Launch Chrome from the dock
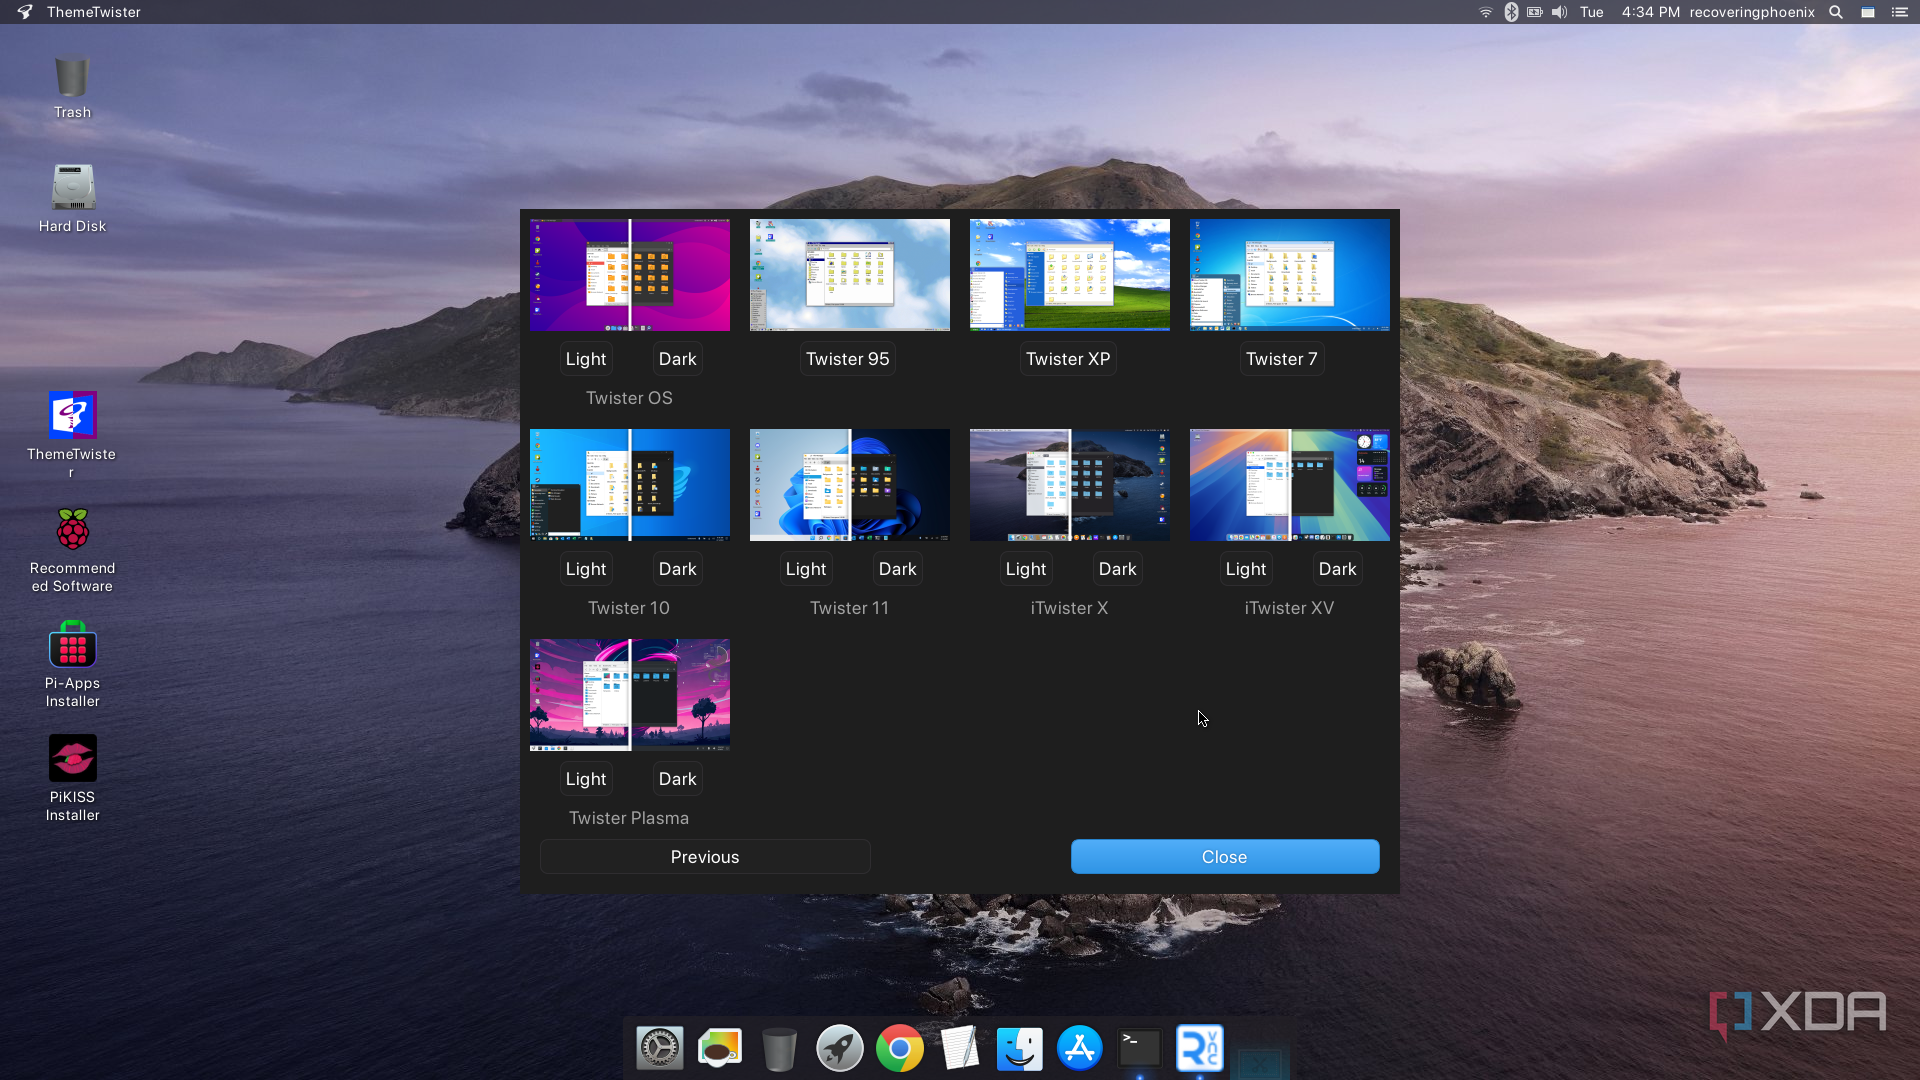Viewport: 1920px width, 1080px height. click(x=900, y=1049)
